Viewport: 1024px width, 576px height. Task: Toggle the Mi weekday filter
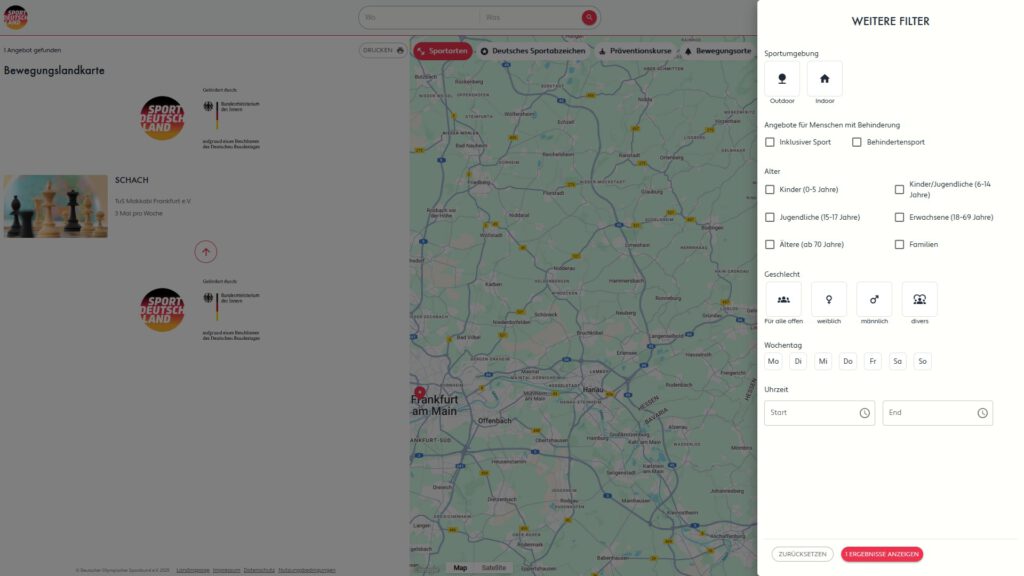[x=823, y=361]
